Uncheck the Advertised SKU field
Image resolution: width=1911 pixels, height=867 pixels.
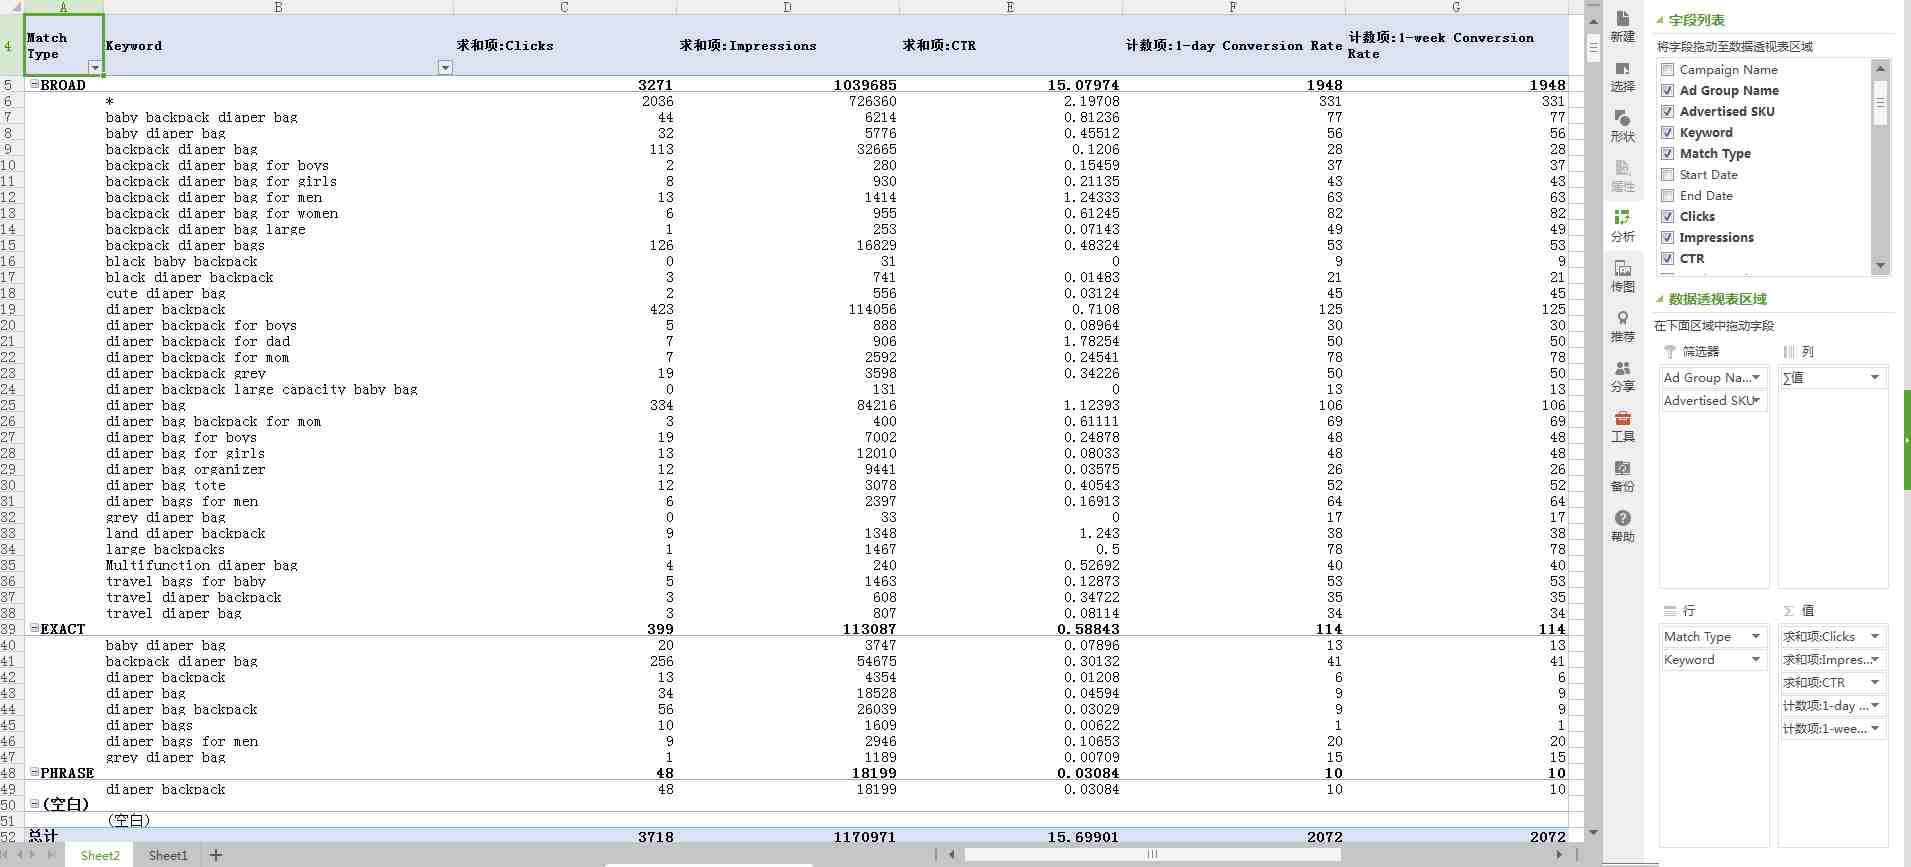1667,111
